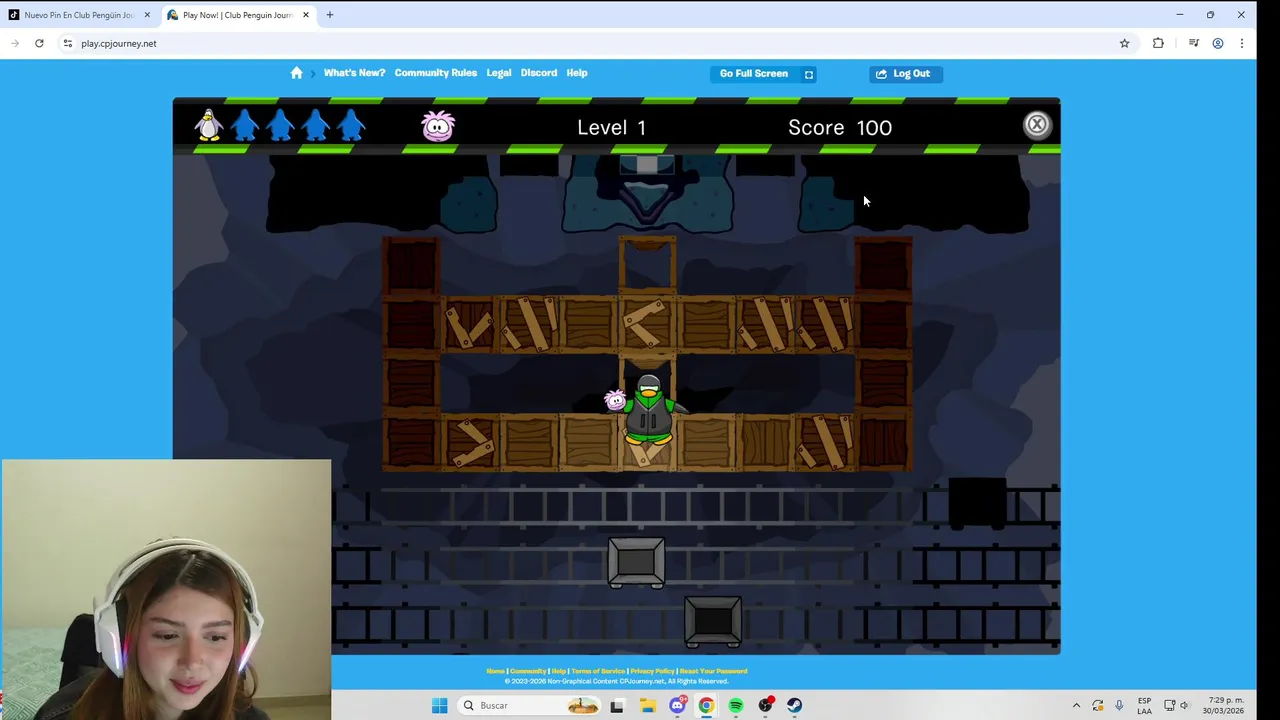The image size is (1280, 720).
Task: Click the small pink puffle beside the penguin
Action: [615, 400]
